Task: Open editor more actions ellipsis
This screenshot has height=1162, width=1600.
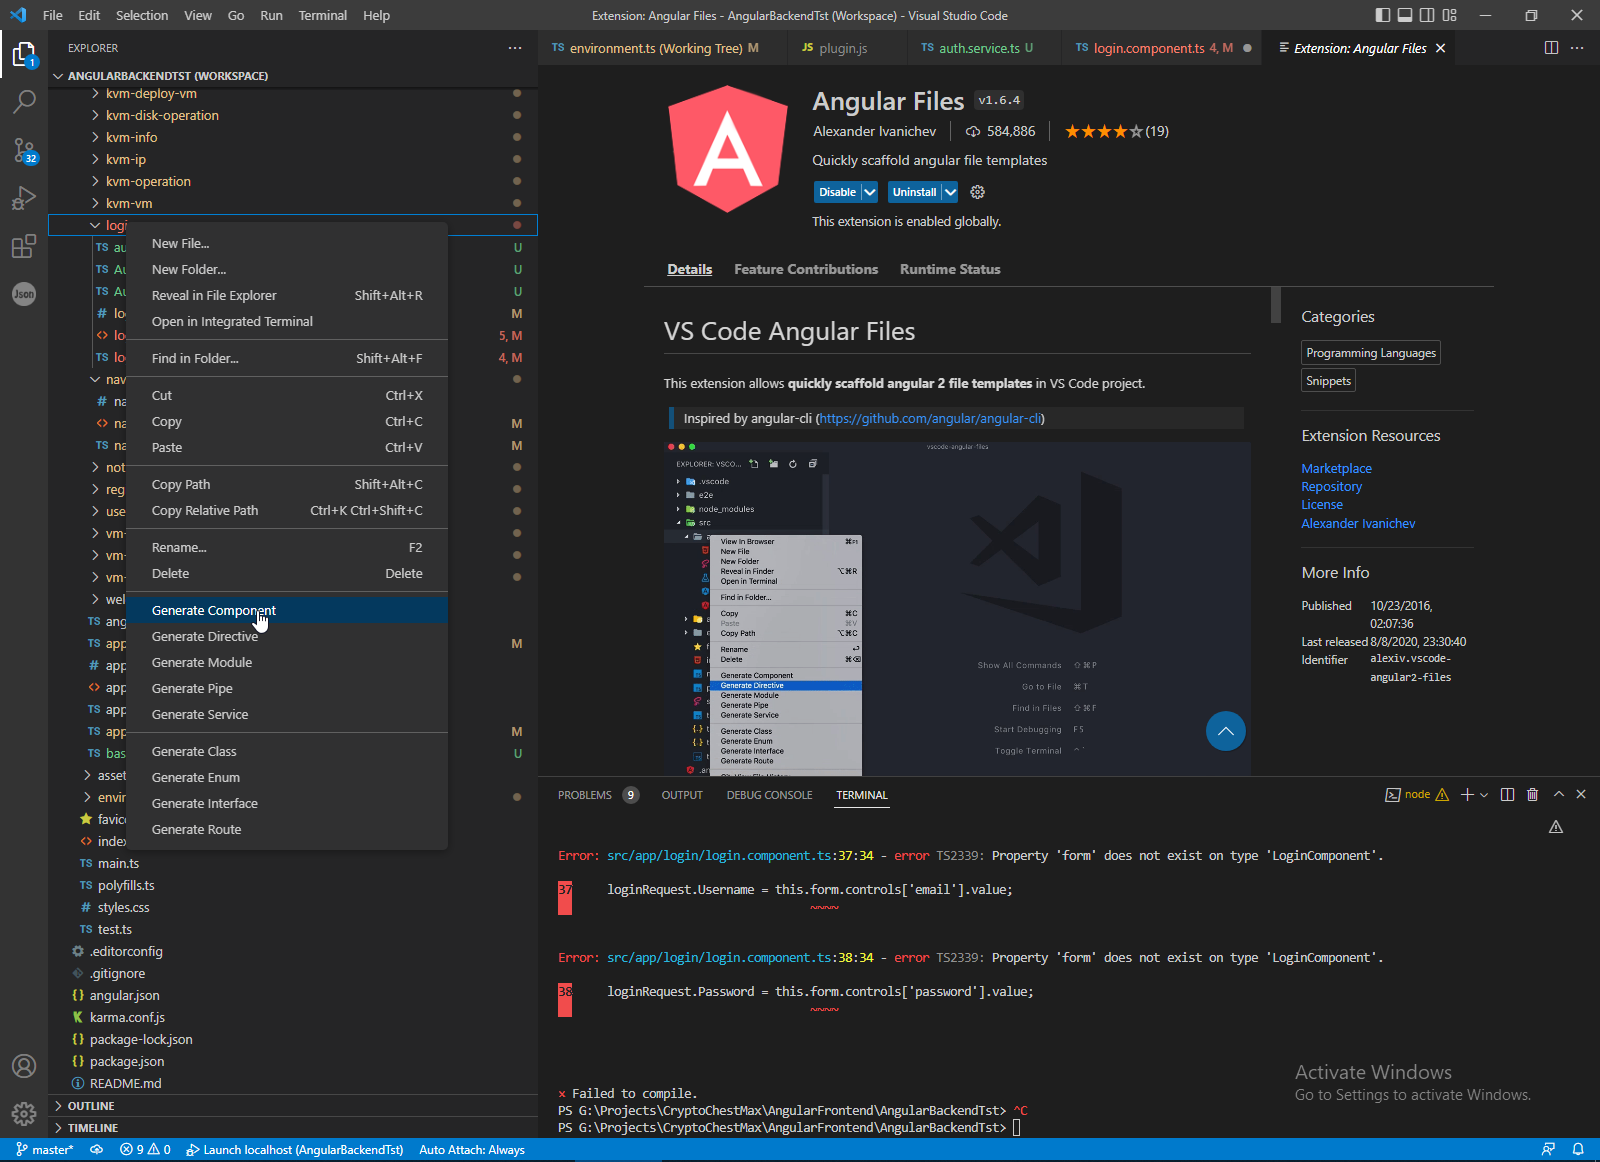Action: (1577, 48)
